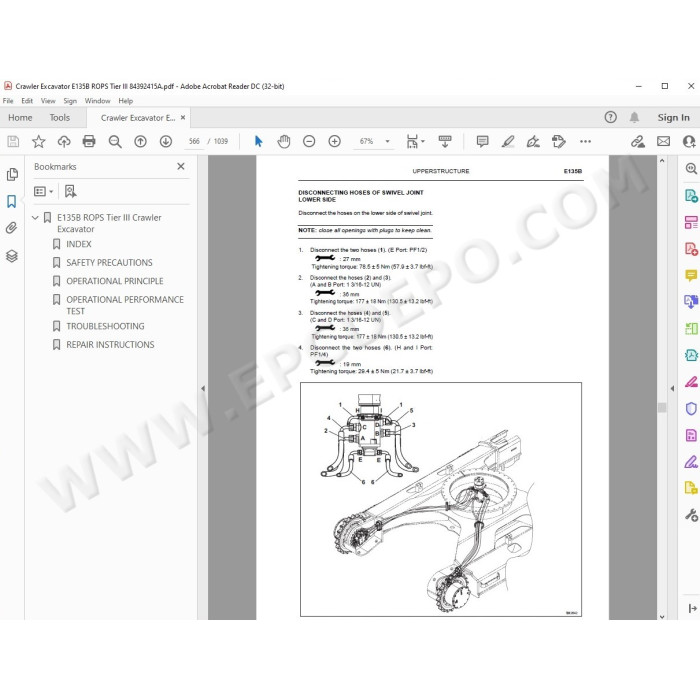
Task: Print the document with the printer icon
Action: coord(89,142)
